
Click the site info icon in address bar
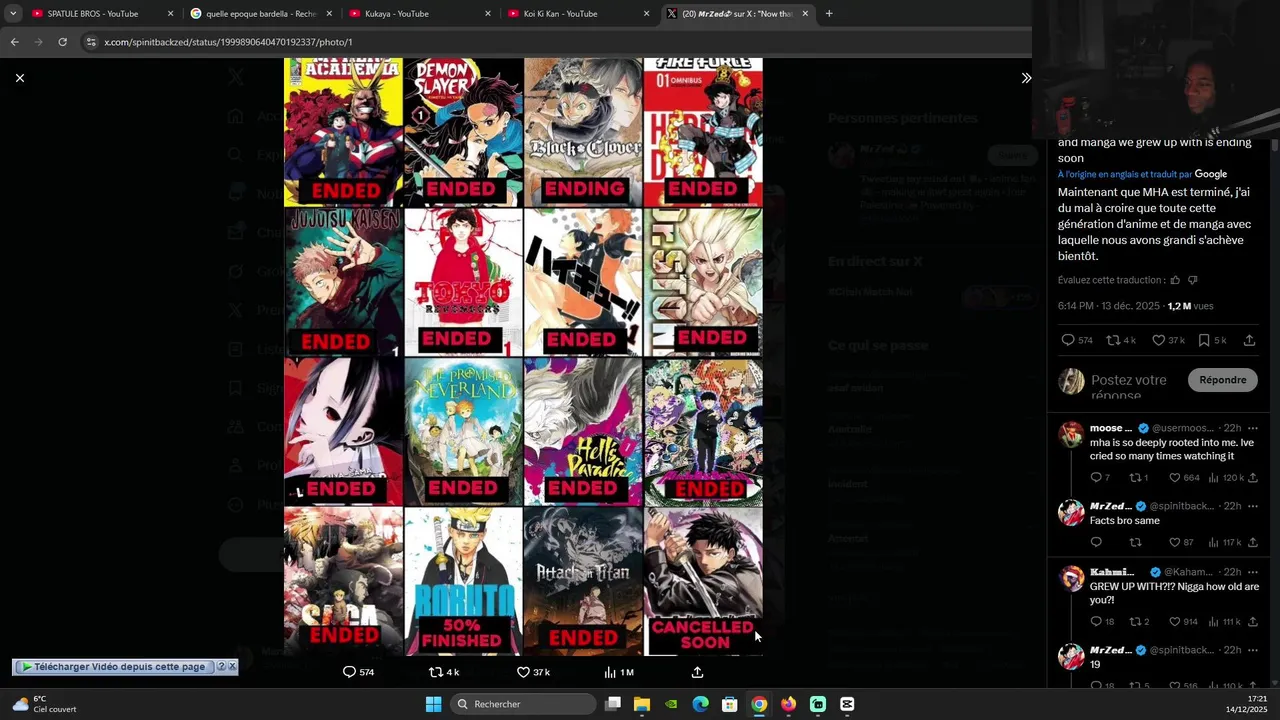(x=91, y=42)
